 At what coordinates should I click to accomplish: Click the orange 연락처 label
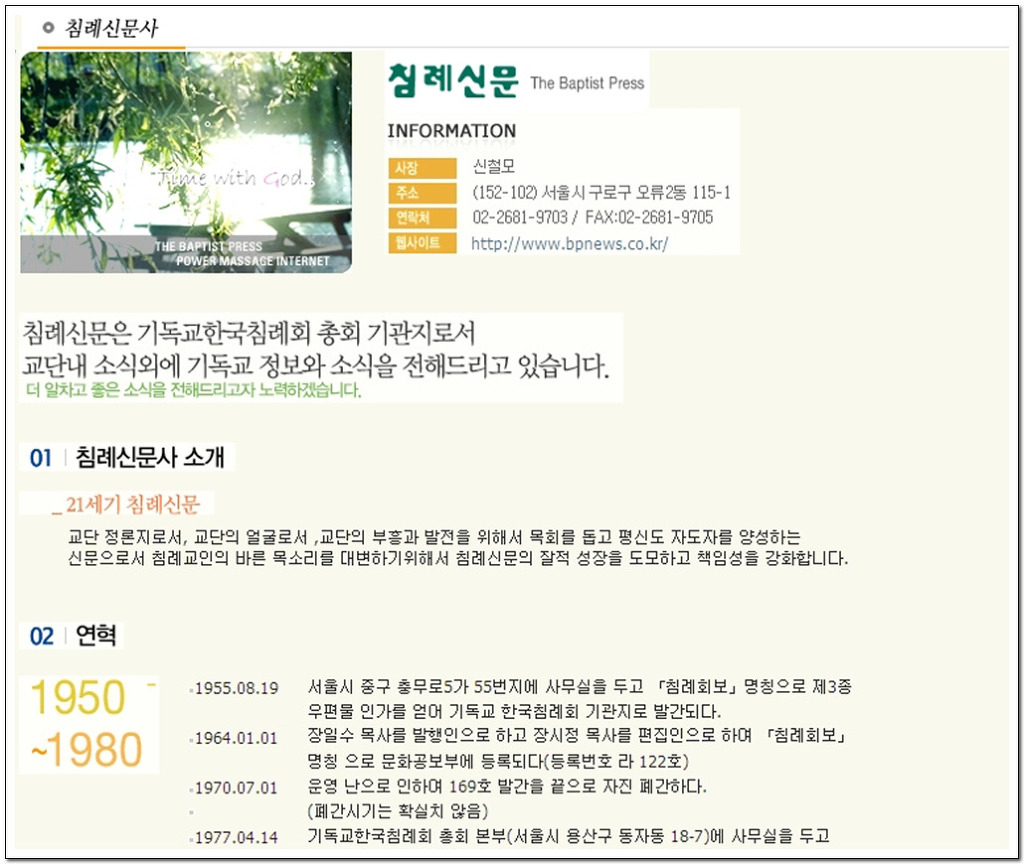click(x=422, y=217)
